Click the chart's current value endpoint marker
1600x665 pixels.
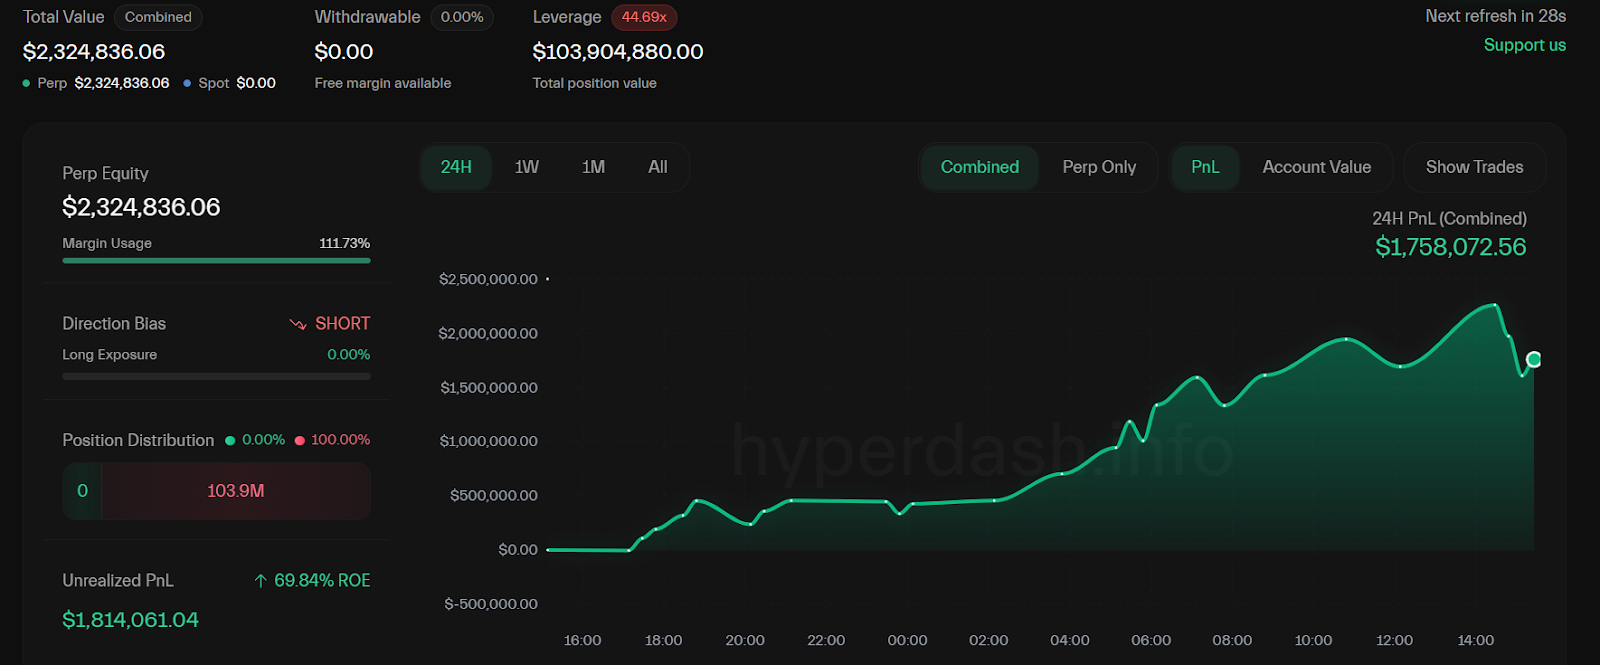coord(1533,360)
